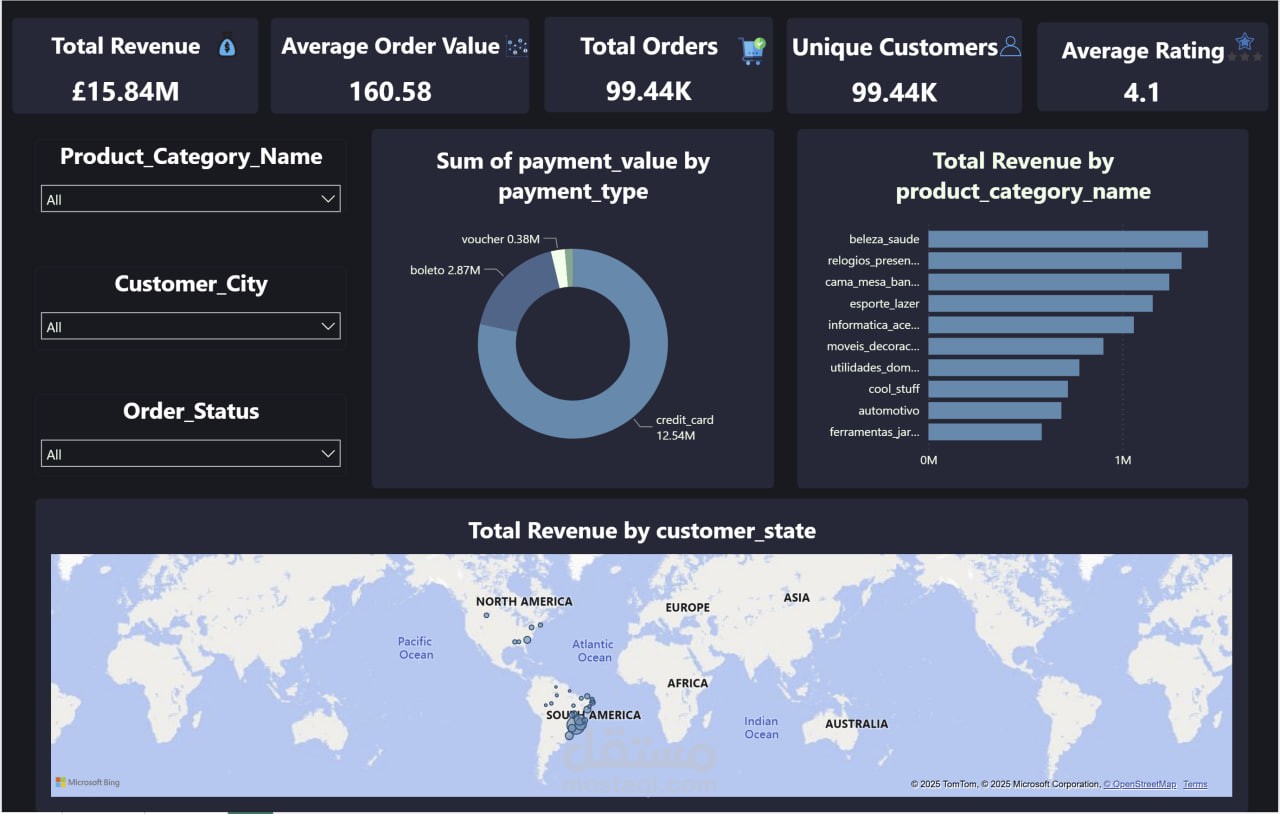Viewport: 1280px width, 814px height.
Task: Click the Total Revenue value £15.84M
Action: point(126,92)
